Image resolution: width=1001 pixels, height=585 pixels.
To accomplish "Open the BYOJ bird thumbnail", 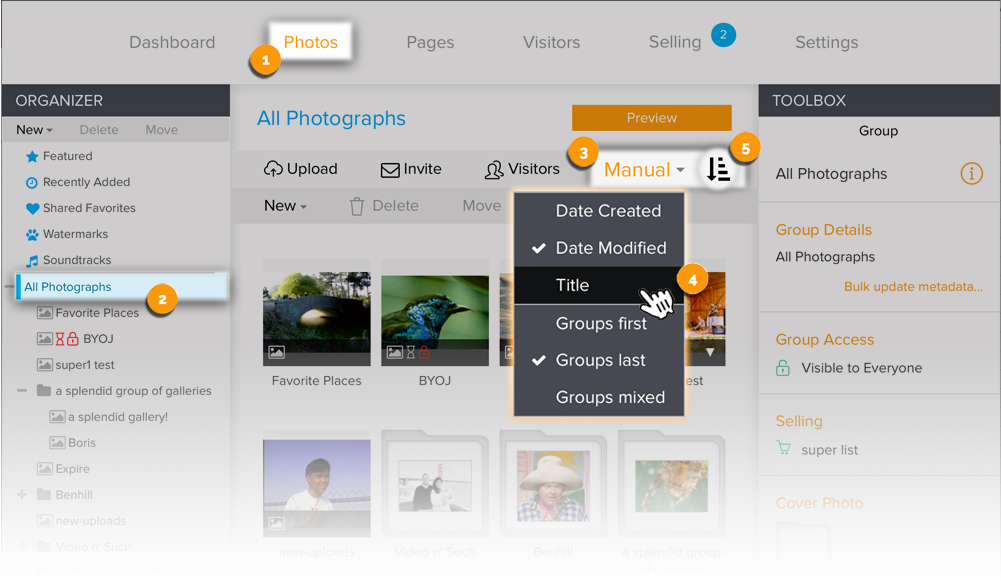I will pyautogui.click(x=435, y=319).
